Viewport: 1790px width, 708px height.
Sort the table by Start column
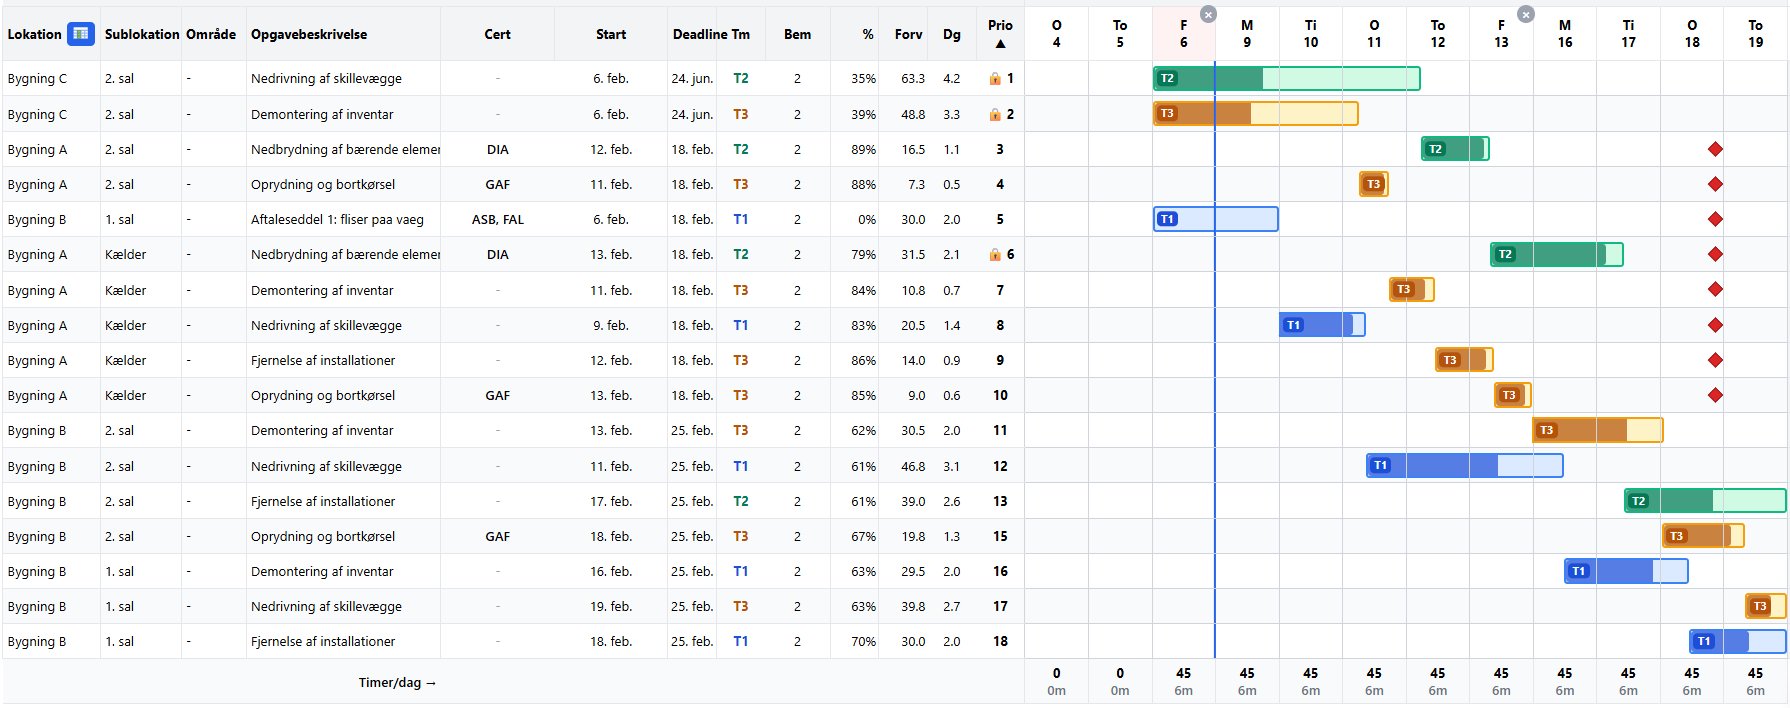610,34
